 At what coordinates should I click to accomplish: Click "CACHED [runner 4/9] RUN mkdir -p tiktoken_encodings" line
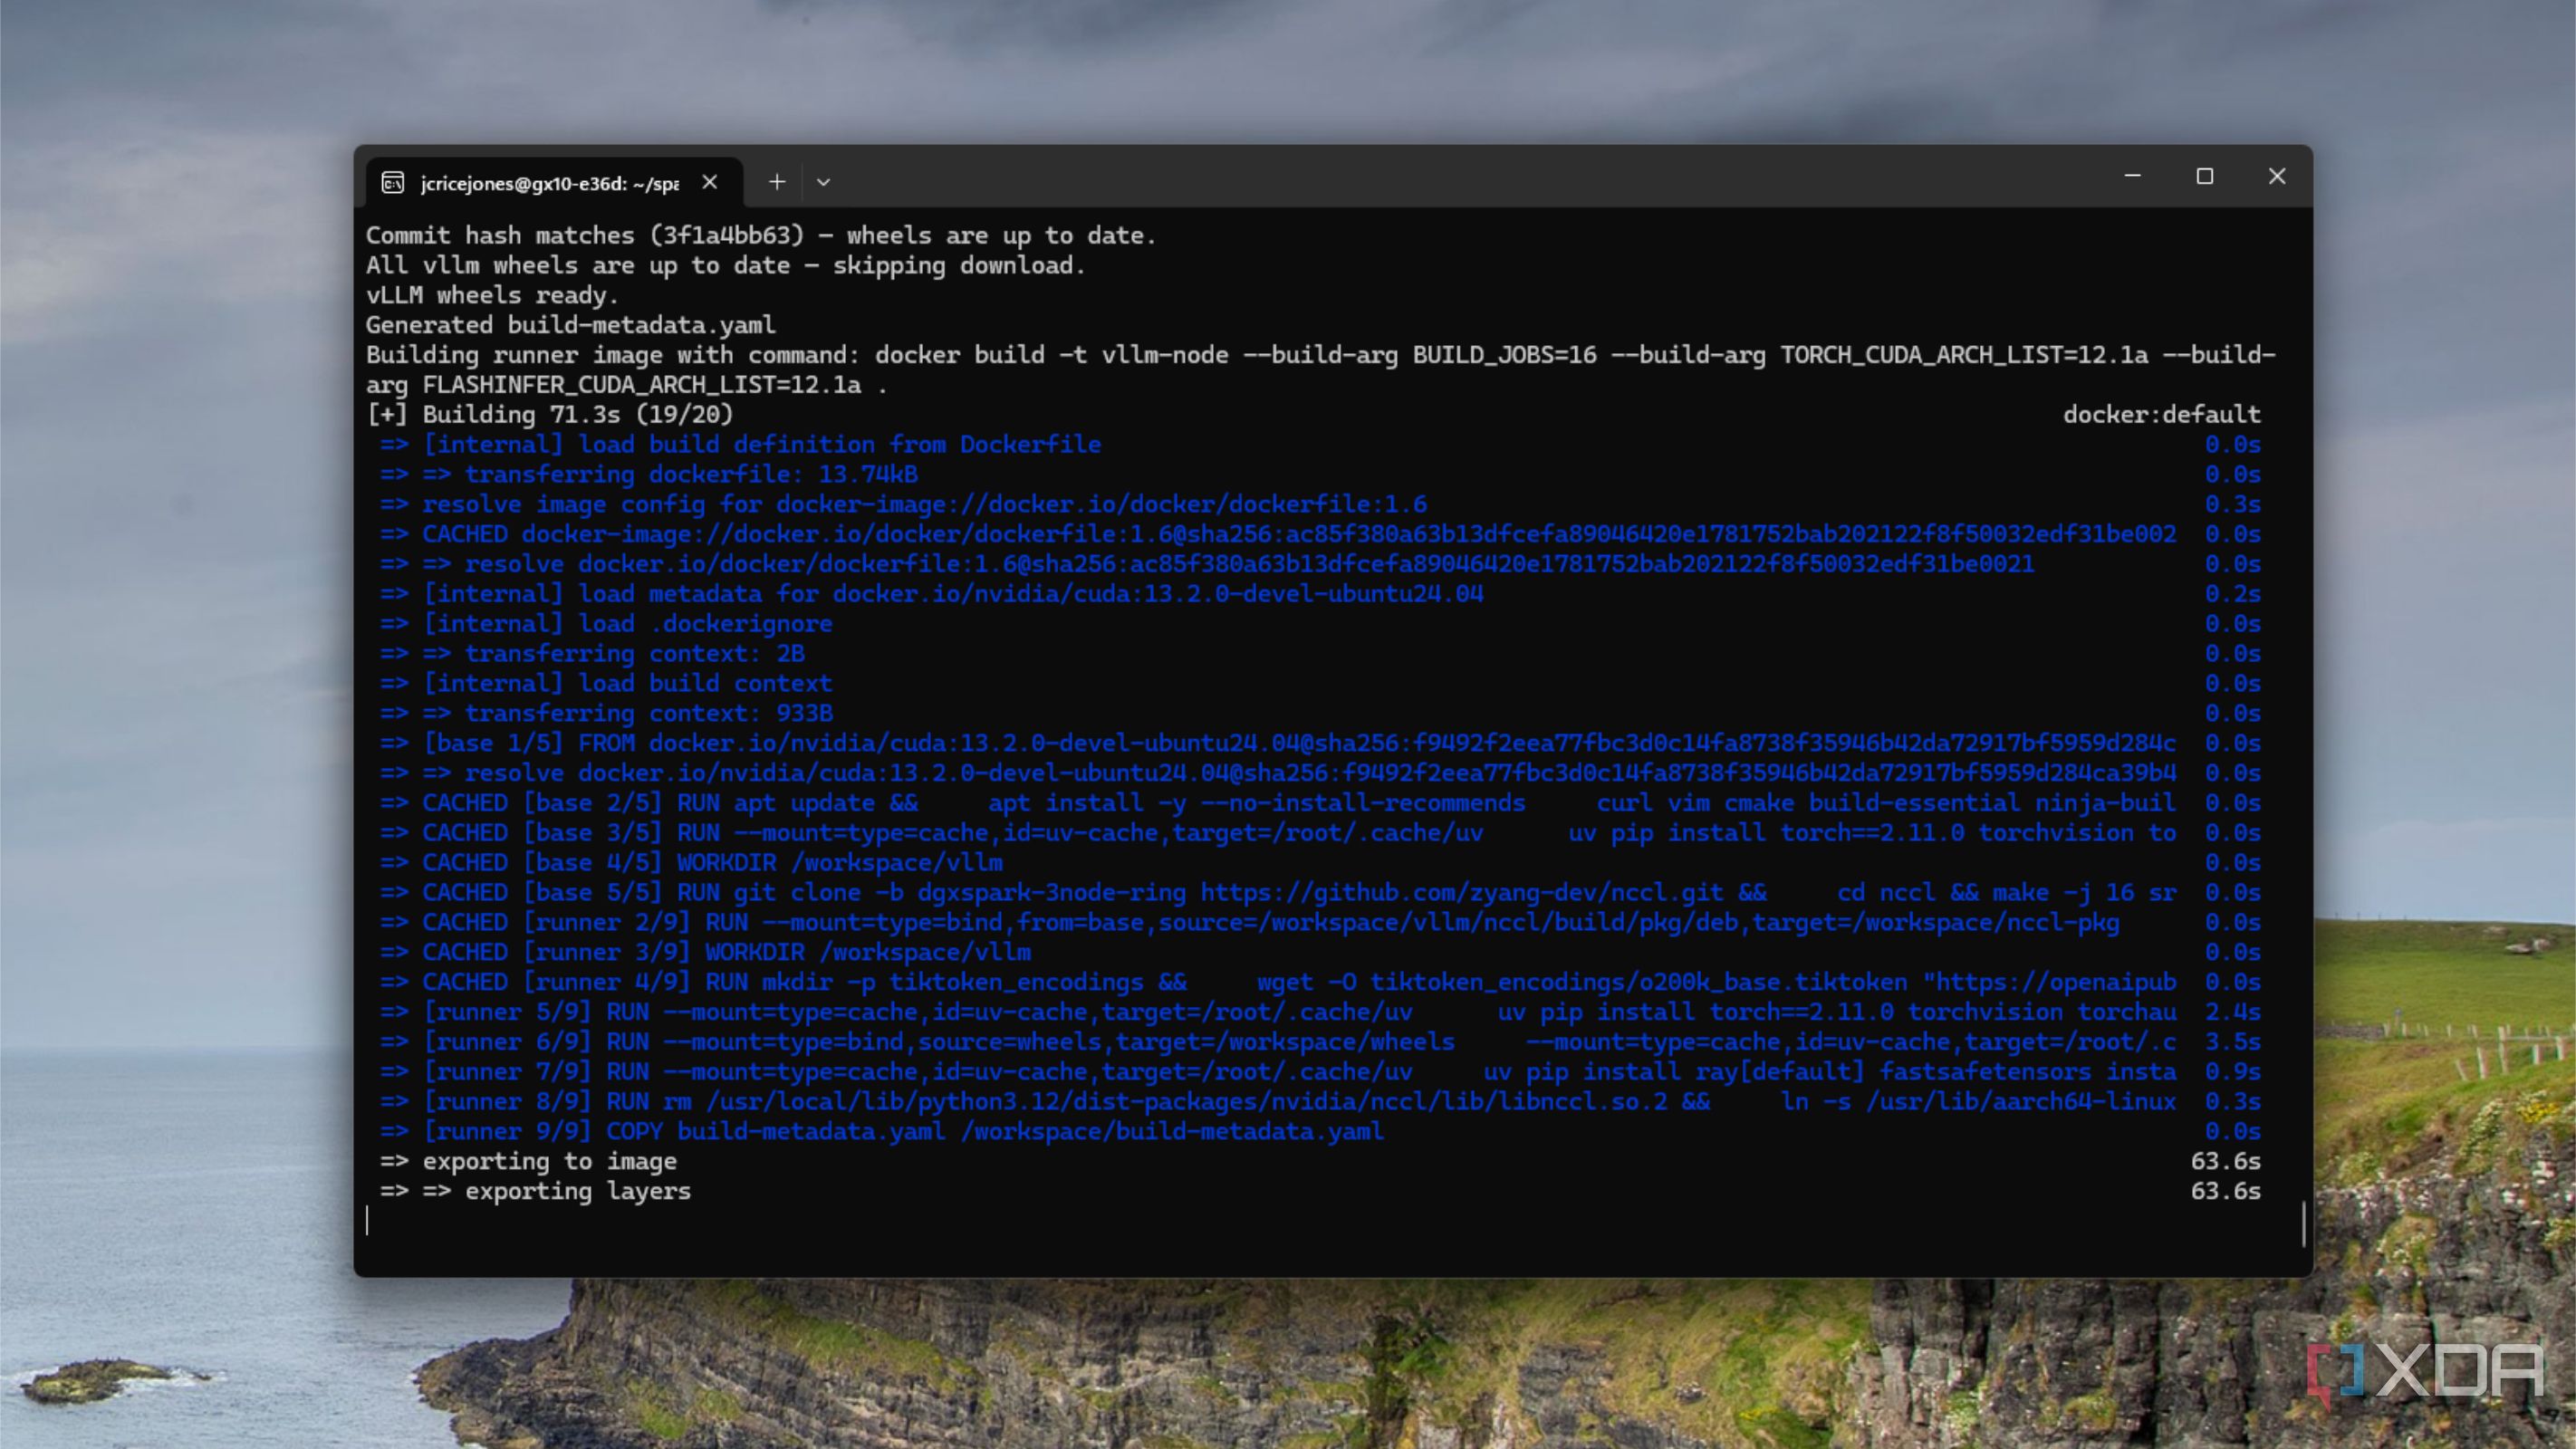coord(1278,982)
